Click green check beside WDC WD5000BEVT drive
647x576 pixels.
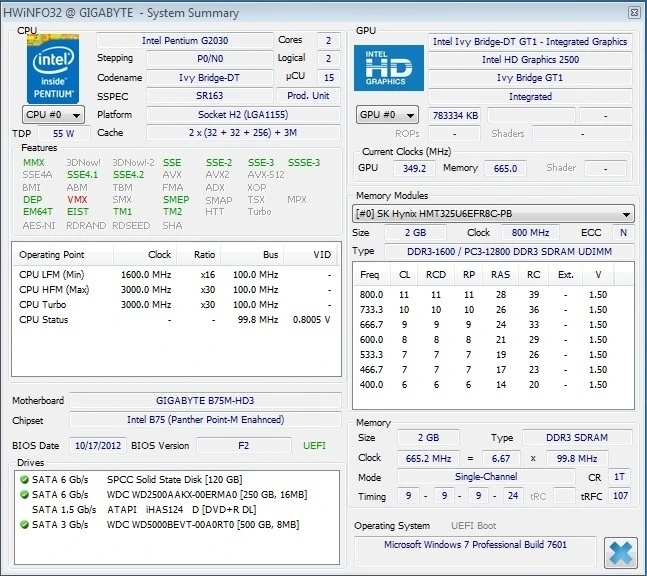click(x=24, y=524)
